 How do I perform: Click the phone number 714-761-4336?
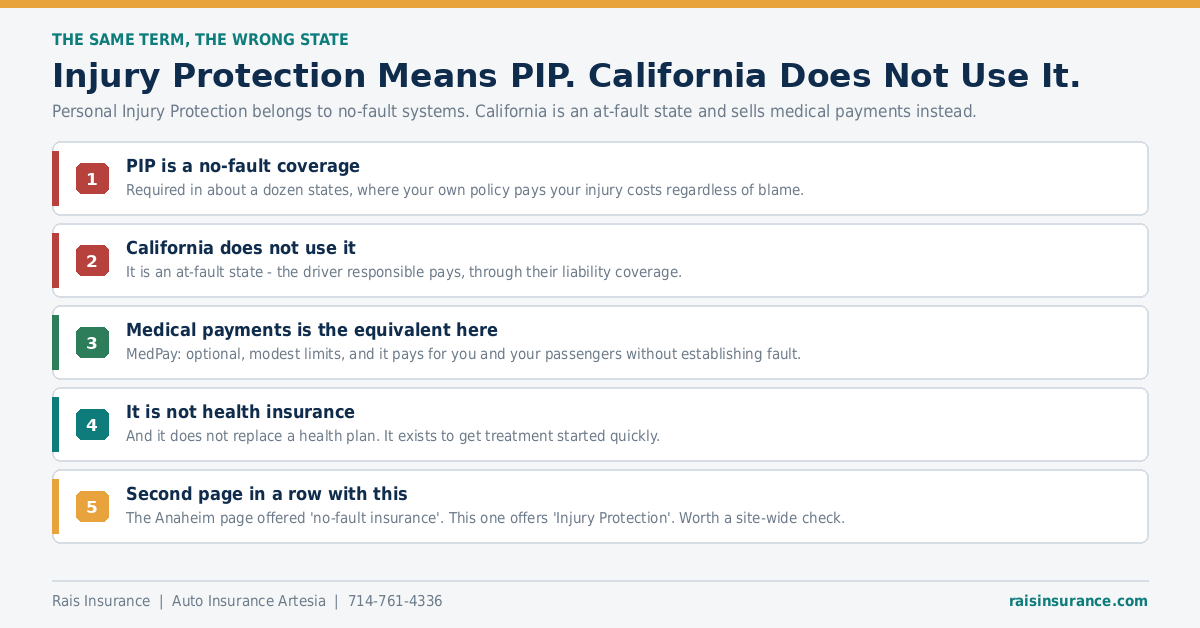(x=395, y=601)
